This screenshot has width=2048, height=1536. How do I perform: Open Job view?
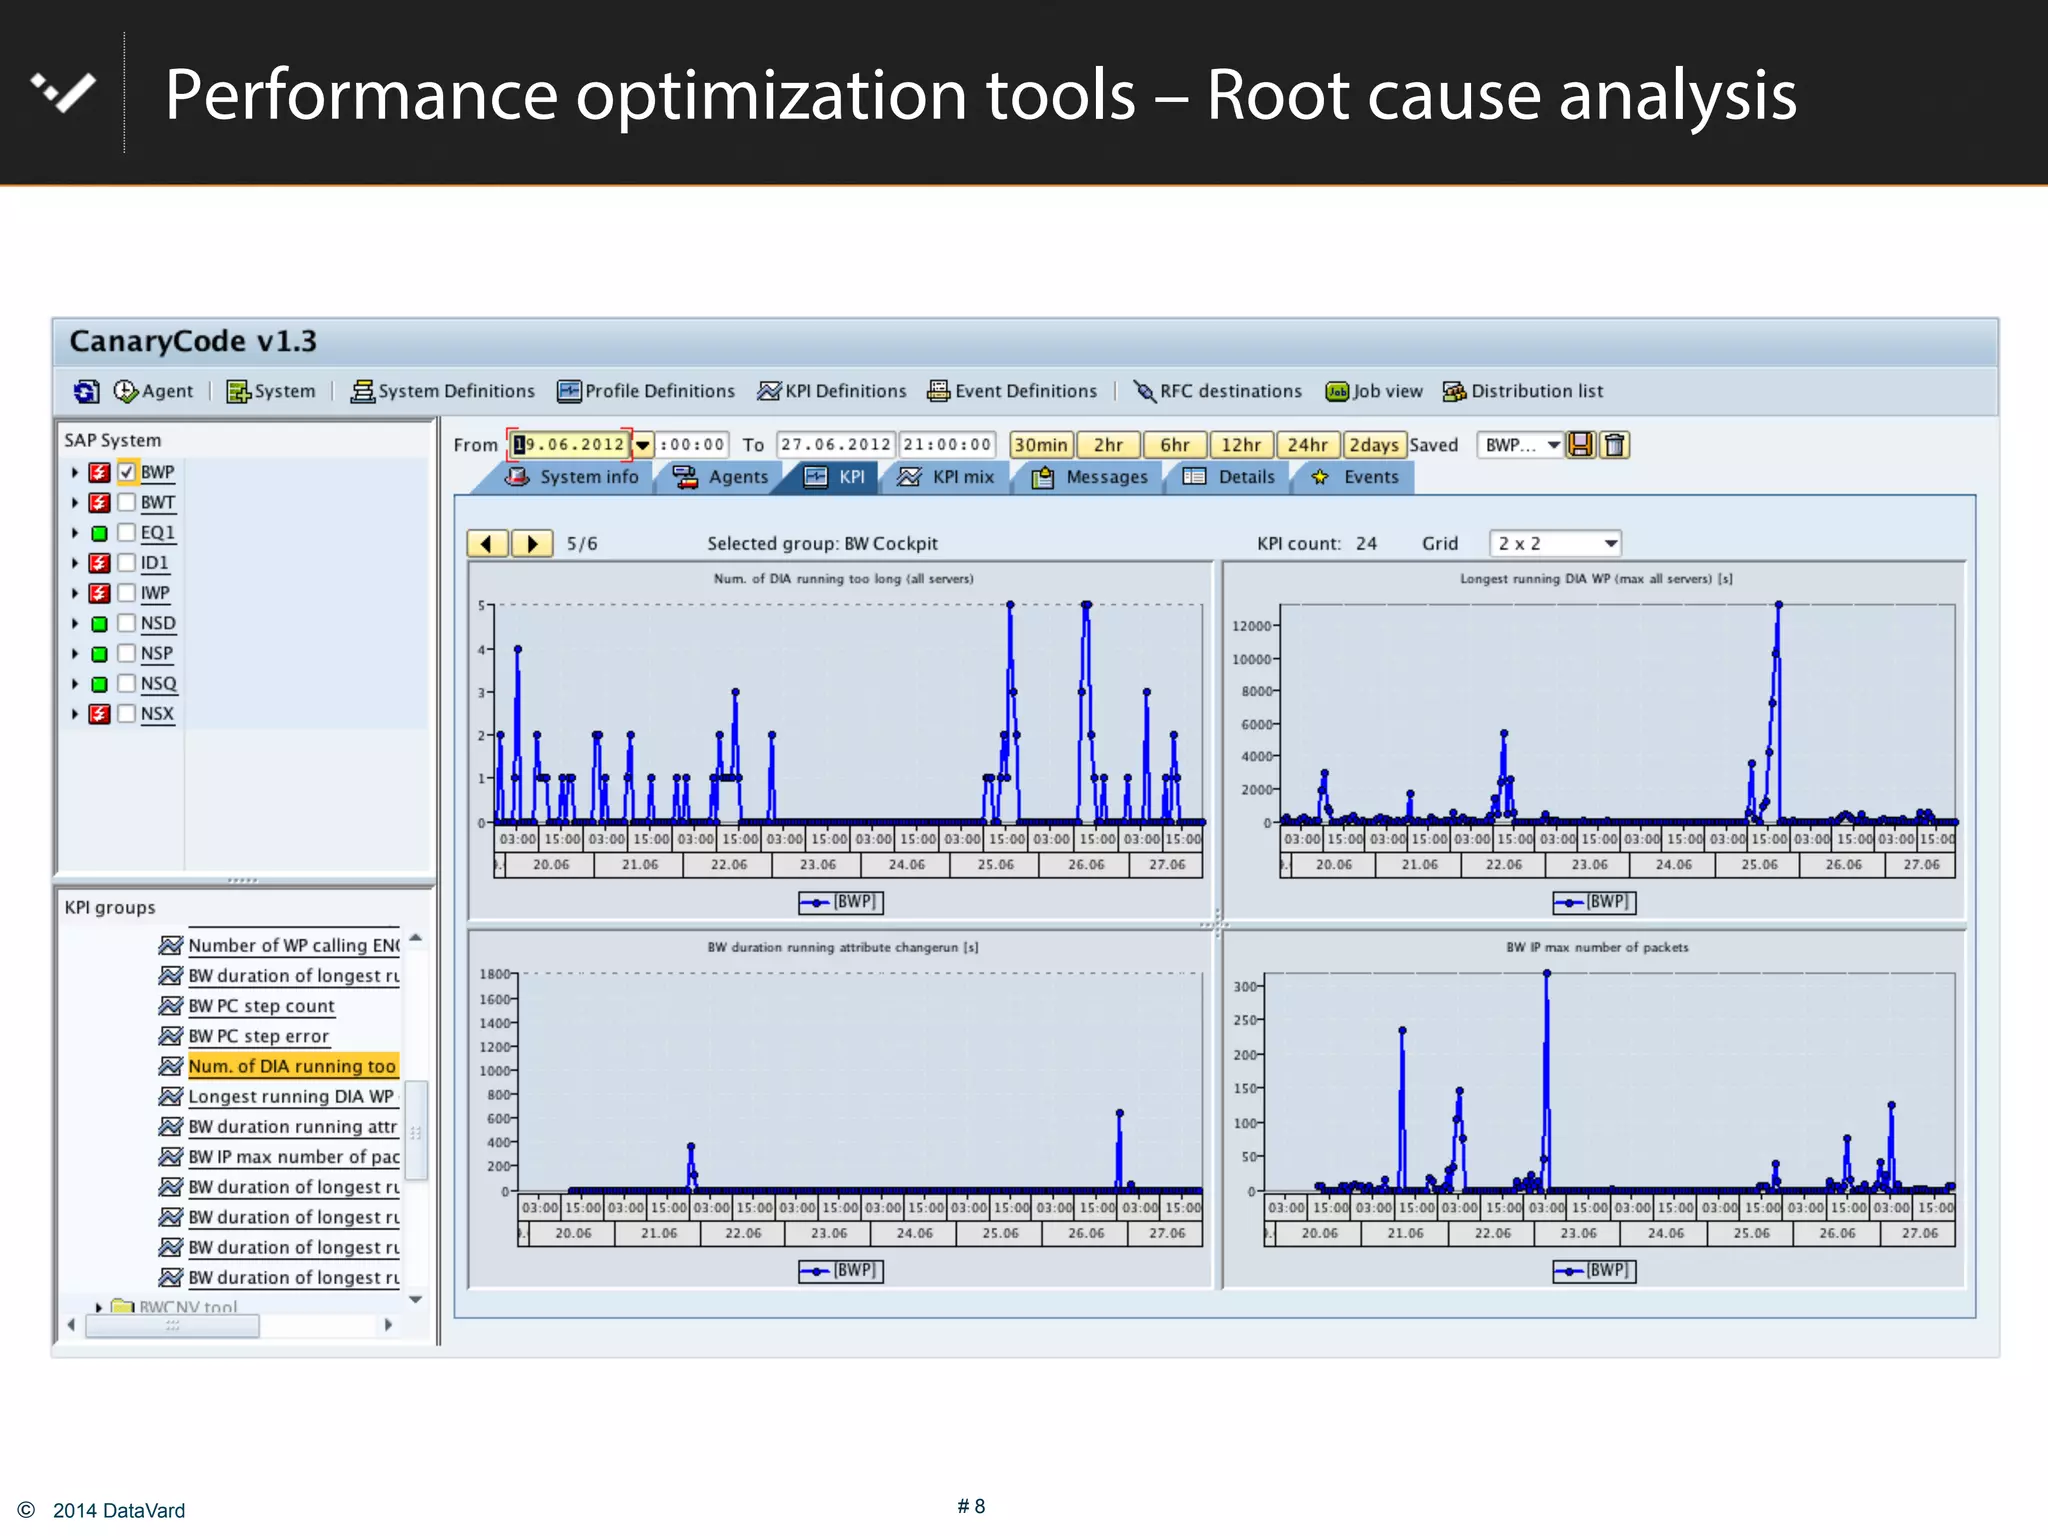pyautogui.click(x=1374, y=391)
